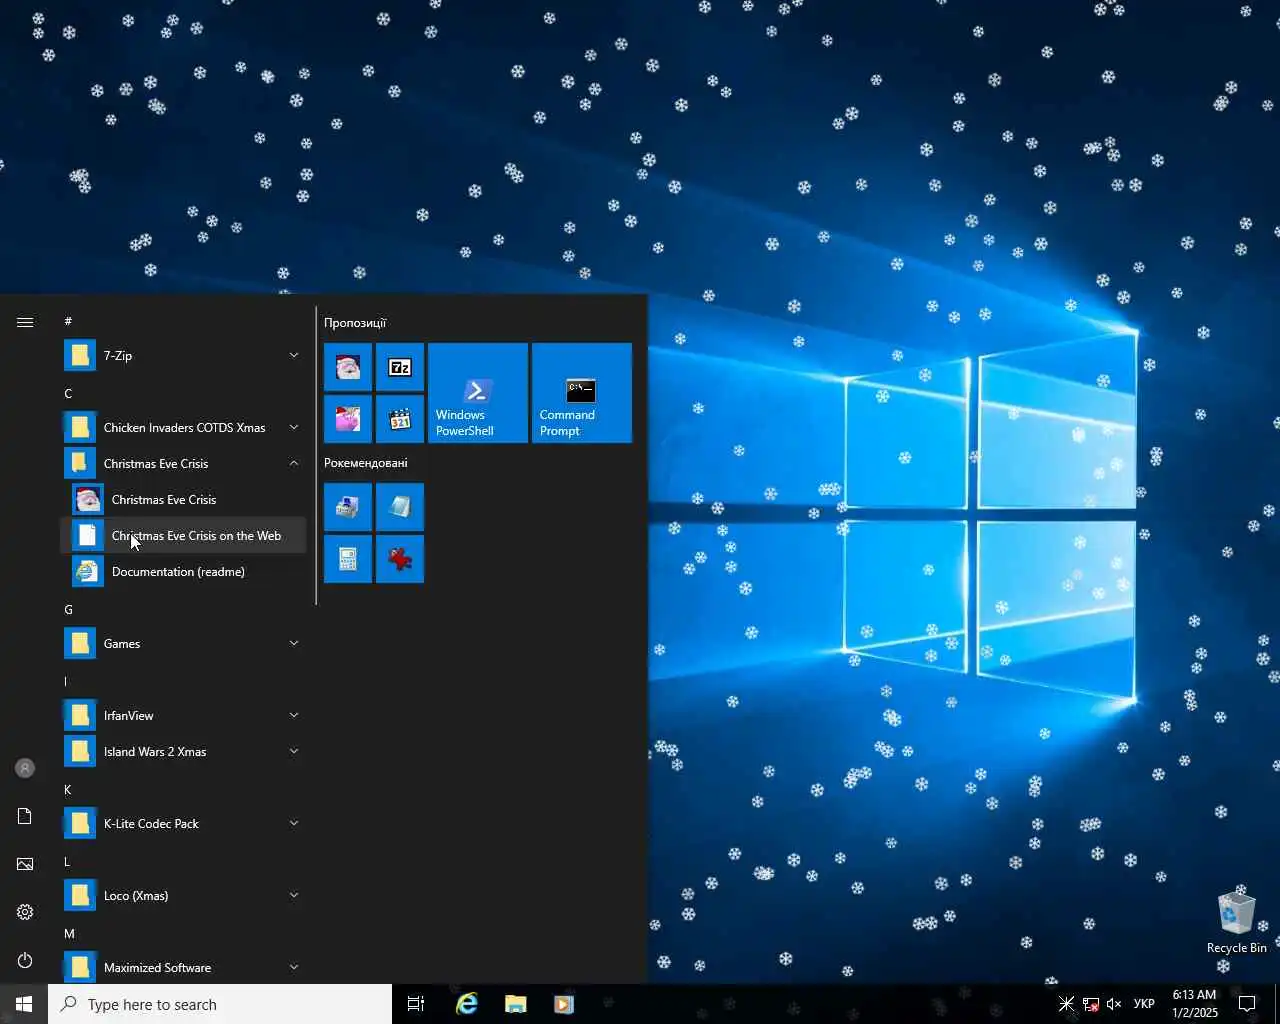Open the clock showing 6:13 AM

pyautogui.click(x=1195, y=1004)
